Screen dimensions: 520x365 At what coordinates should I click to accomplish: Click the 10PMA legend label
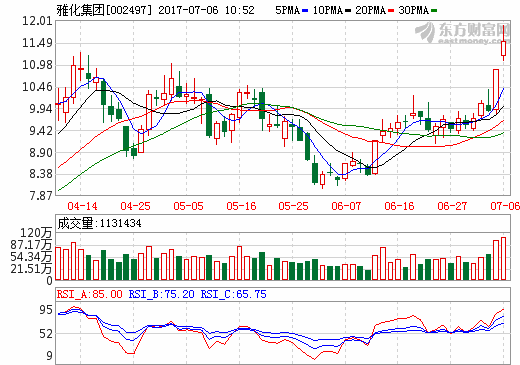click(327, 10)
